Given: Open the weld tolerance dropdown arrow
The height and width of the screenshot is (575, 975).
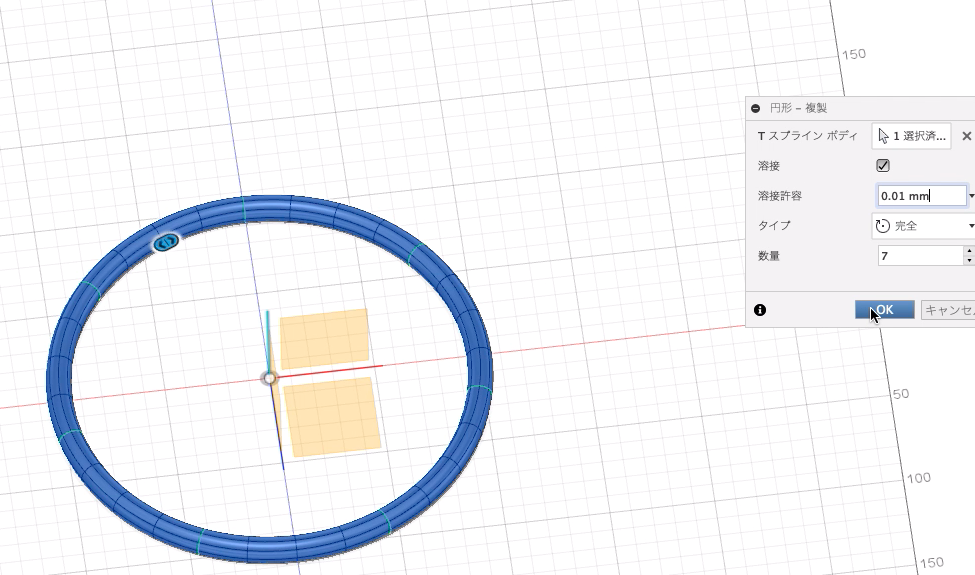Looking at the screenshot, I should 971,196.
